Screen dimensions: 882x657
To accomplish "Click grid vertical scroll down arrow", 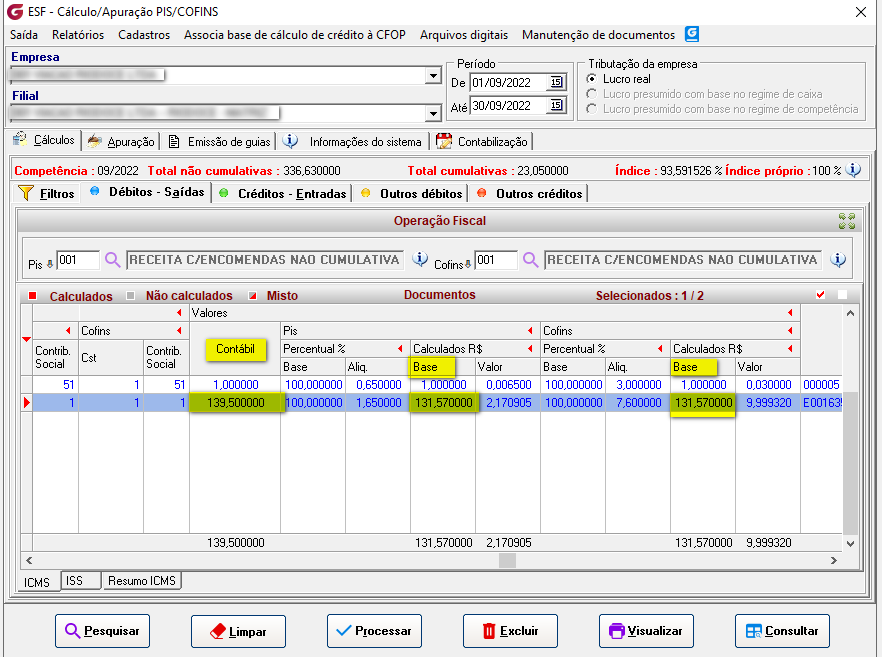I will point(850,543).
